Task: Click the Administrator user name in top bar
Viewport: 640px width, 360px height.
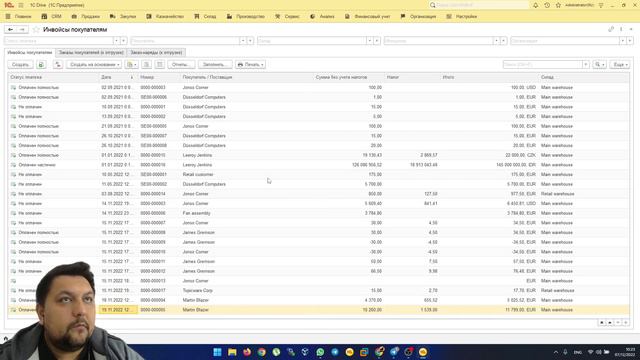Action: pos(579,5)
